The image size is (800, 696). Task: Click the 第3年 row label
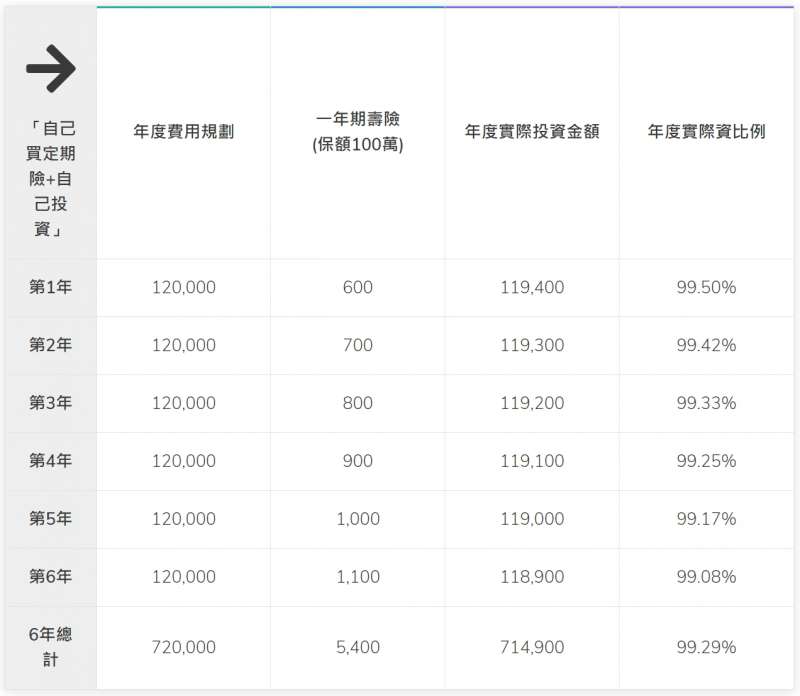pyautogui.click(x=51, y=403)
